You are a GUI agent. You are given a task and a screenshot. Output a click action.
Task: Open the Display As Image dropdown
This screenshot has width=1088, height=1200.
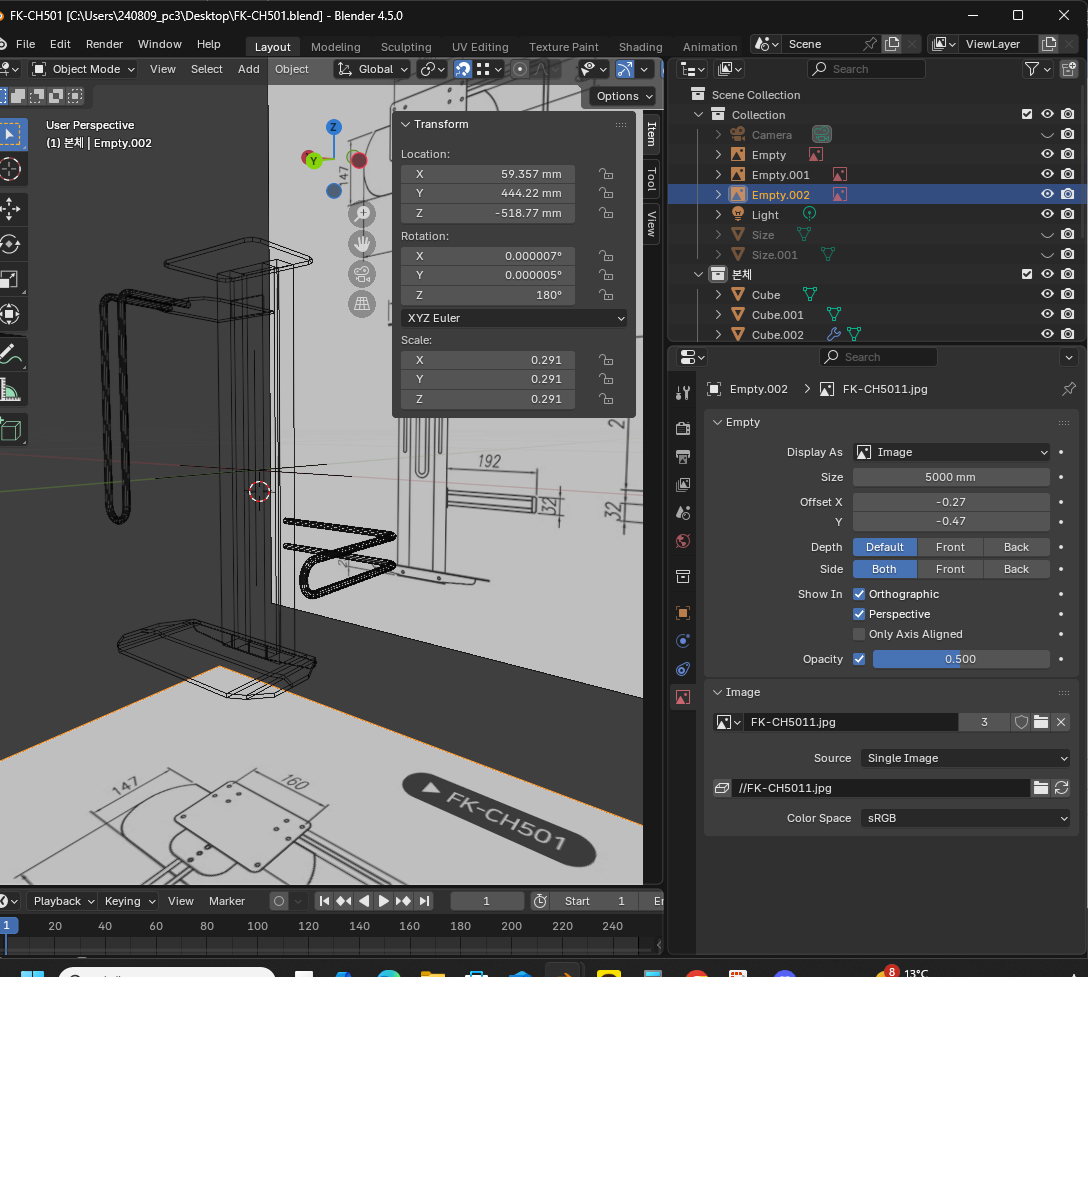click(x=952, y=452)
